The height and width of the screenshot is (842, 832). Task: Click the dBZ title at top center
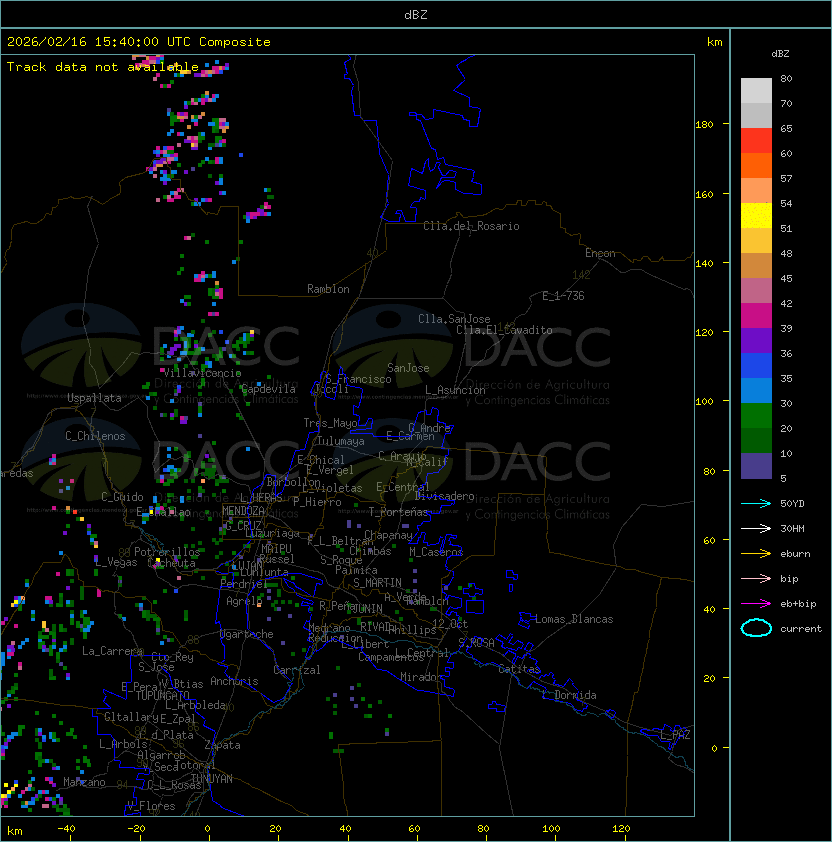(x=416, y=14)
